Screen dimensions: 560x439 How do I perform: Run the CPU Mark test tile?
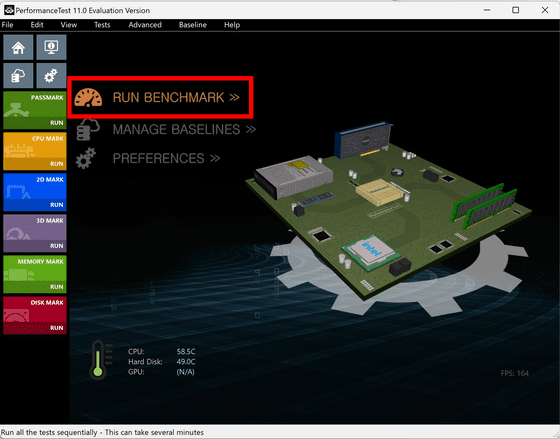click(35, 151)
